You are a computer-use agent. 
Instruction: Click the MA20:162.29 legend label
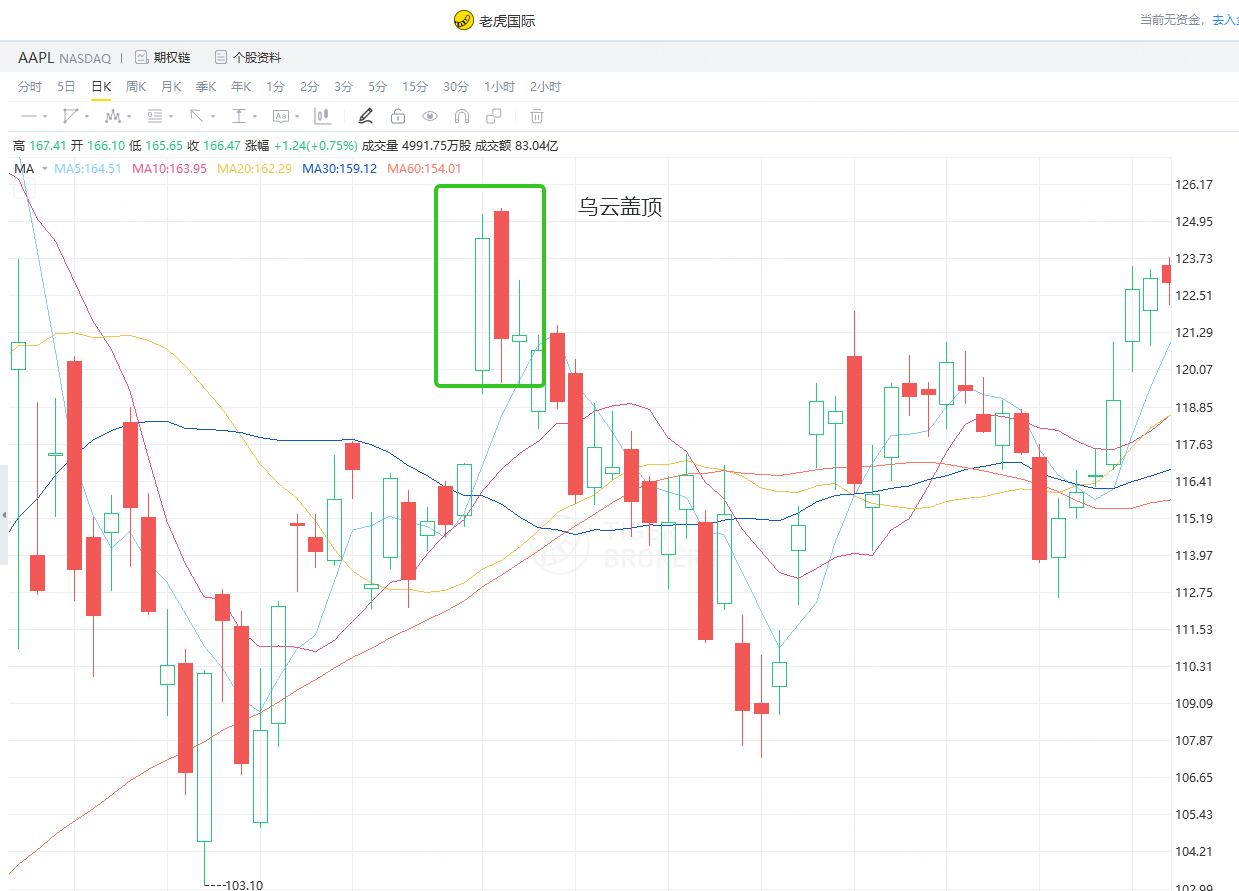coord(255,169)
